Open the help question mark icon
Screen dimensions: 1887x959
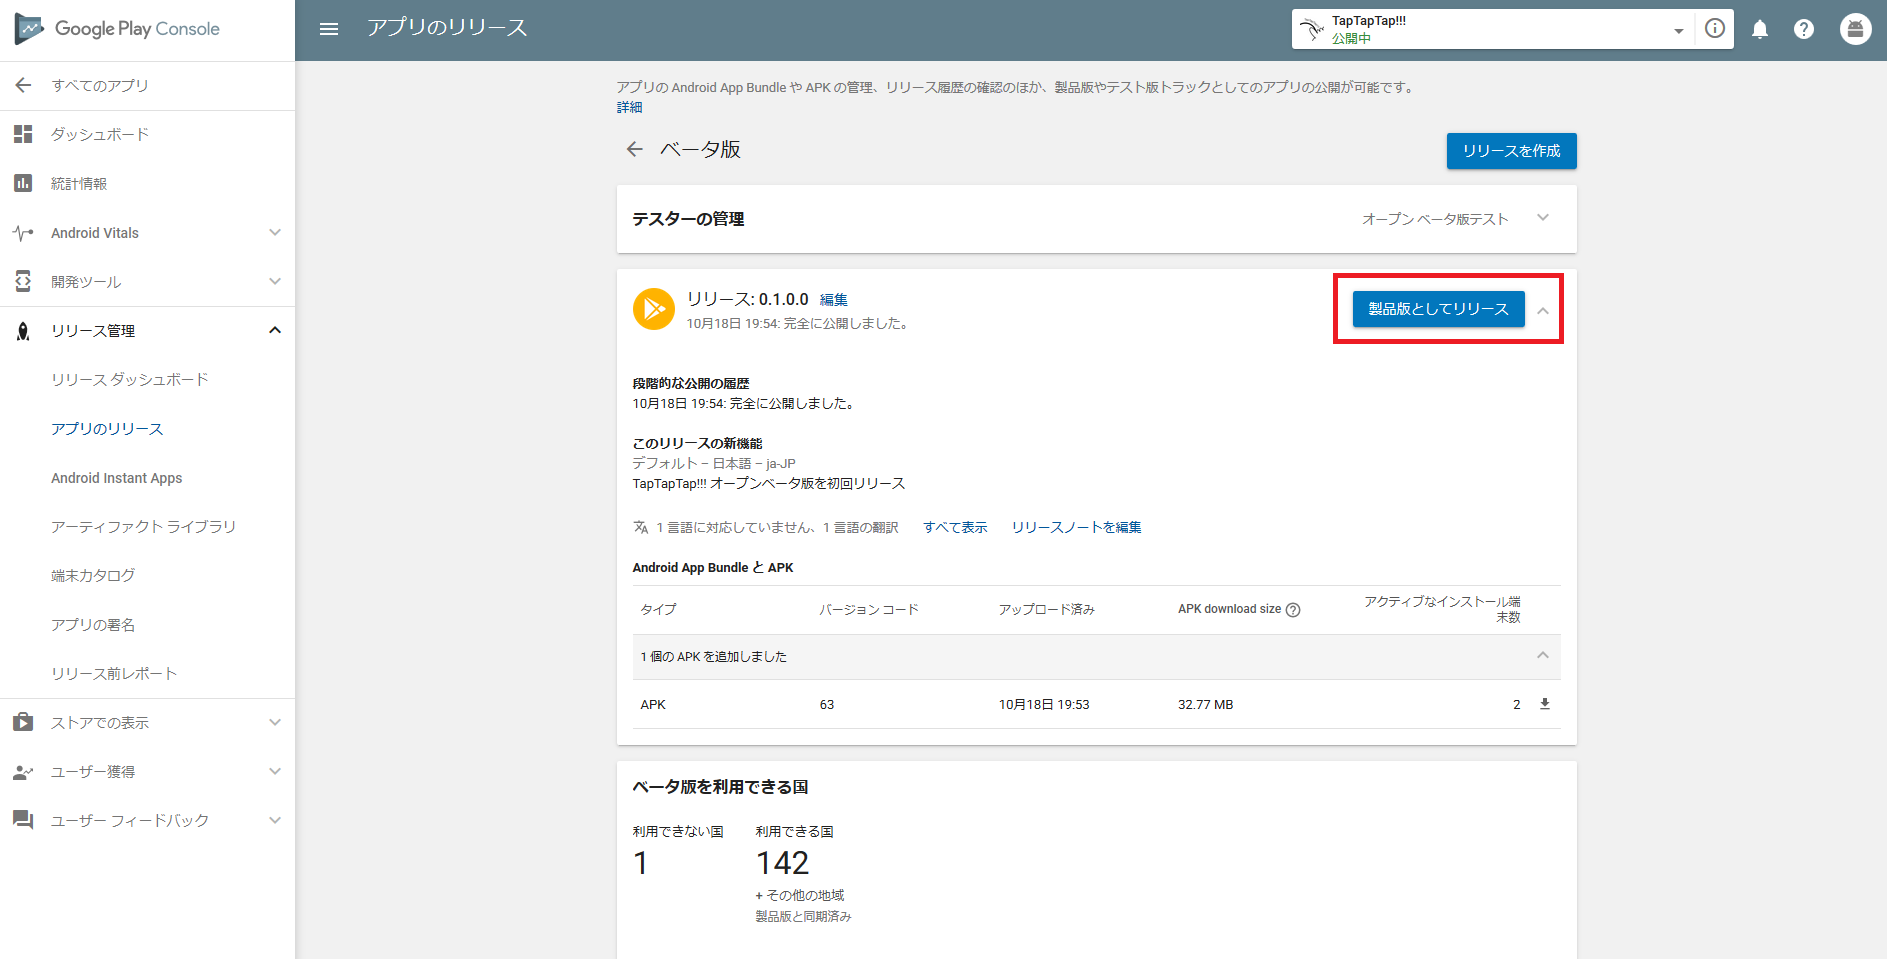pos(1804,29)
